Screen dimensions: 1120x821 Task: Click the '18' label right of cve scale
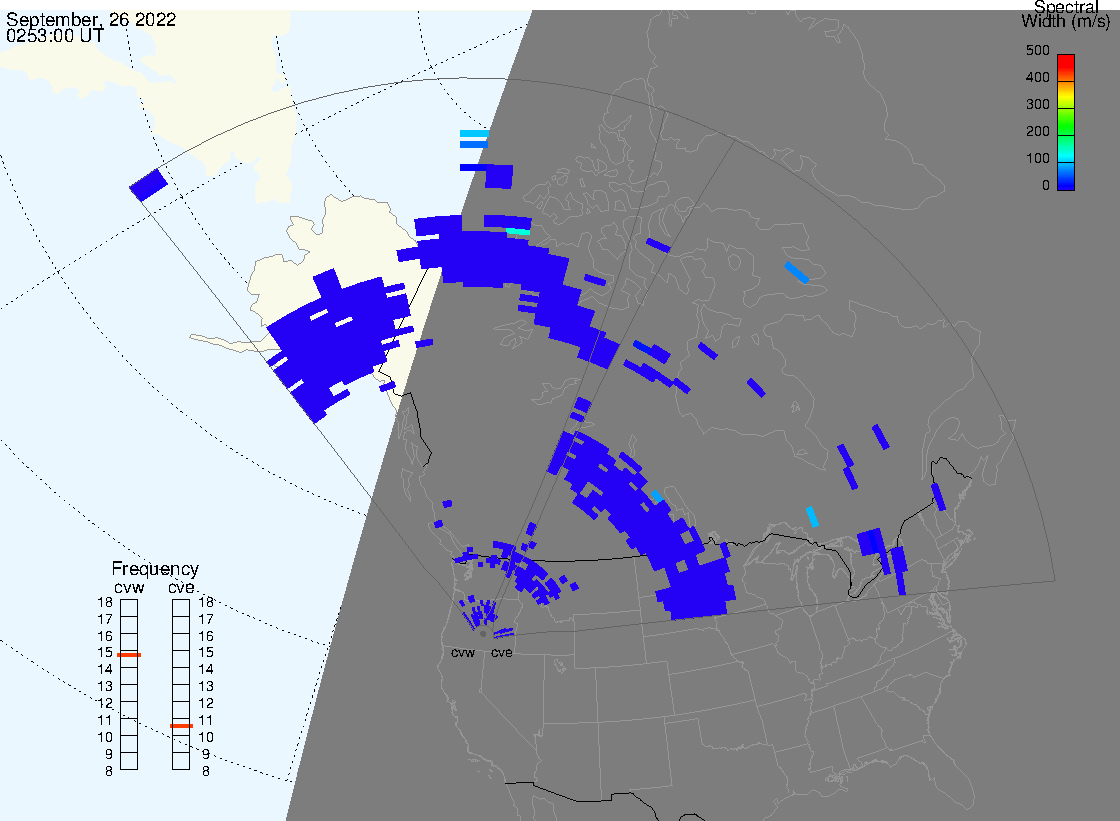[206, 602]
